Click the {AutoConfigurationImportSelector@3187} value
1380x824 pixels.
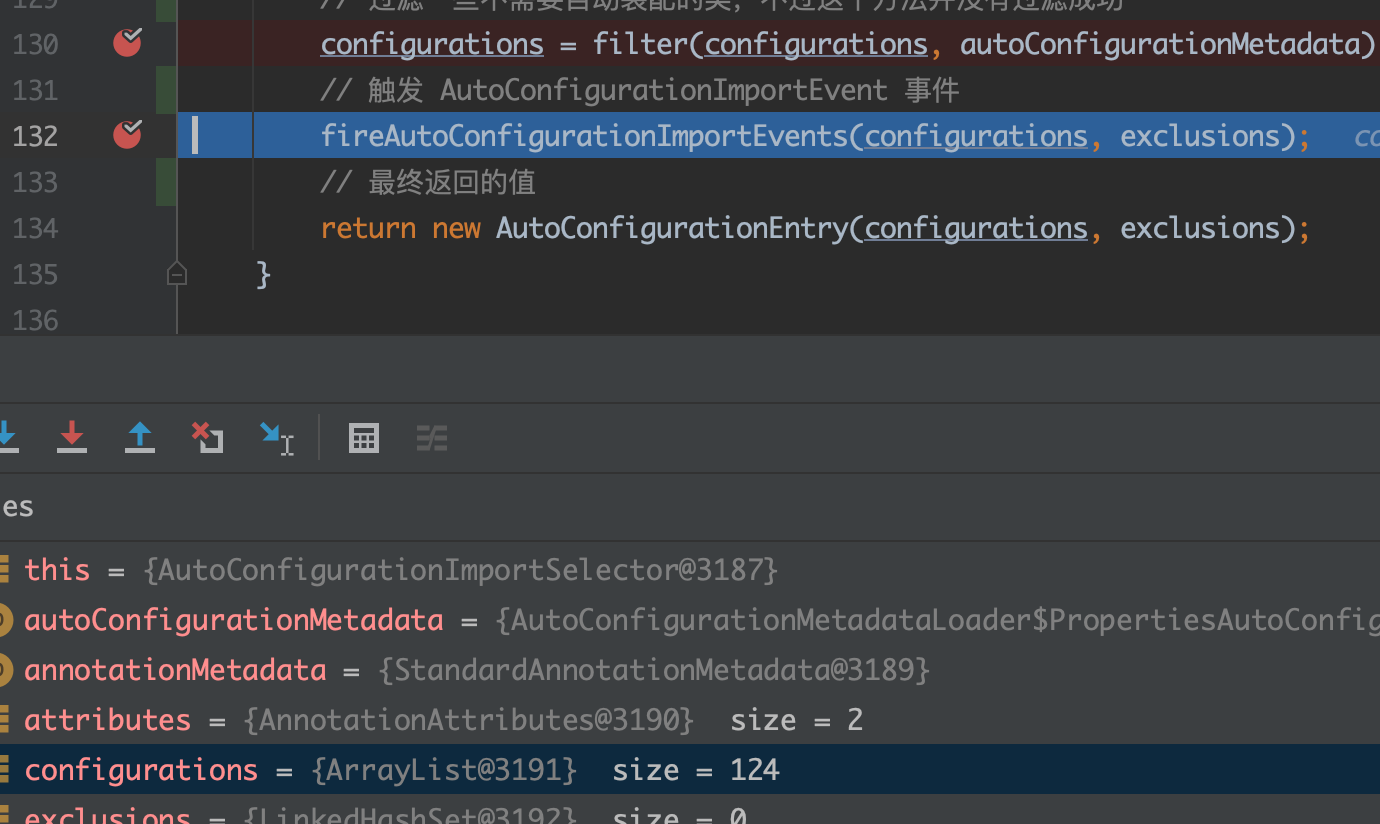[x=460, y=570]
